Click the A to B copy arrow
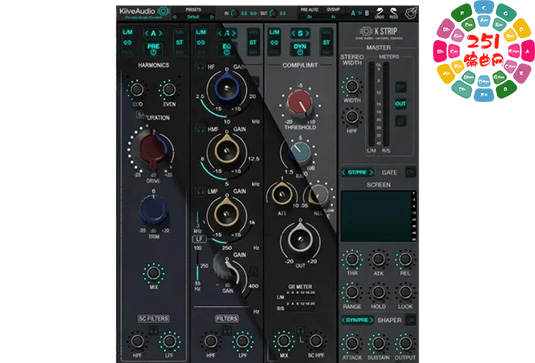535x363 pixels. click(x=360, y=13)
